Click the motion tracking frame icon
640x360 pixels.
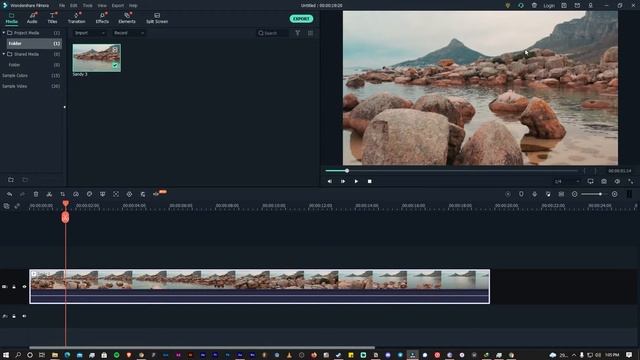coord(116,194)
